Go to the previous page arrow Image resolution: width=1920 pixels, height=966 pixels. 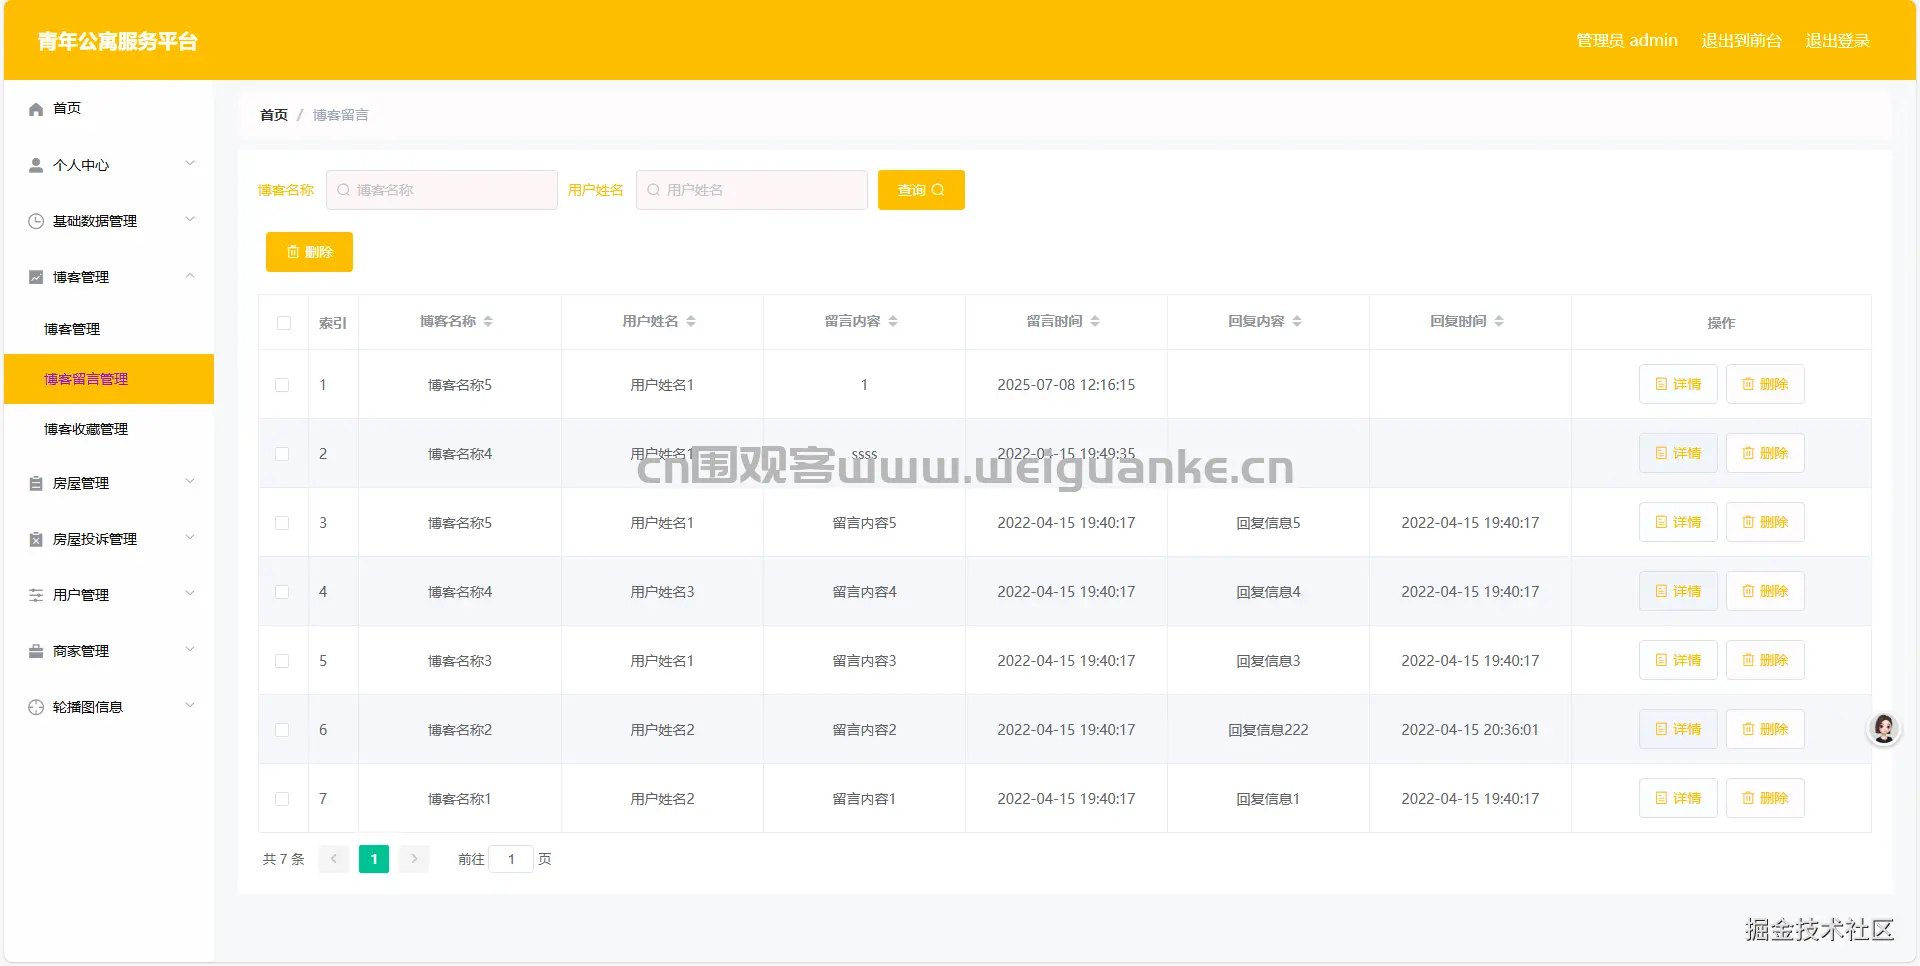point(334,859)
